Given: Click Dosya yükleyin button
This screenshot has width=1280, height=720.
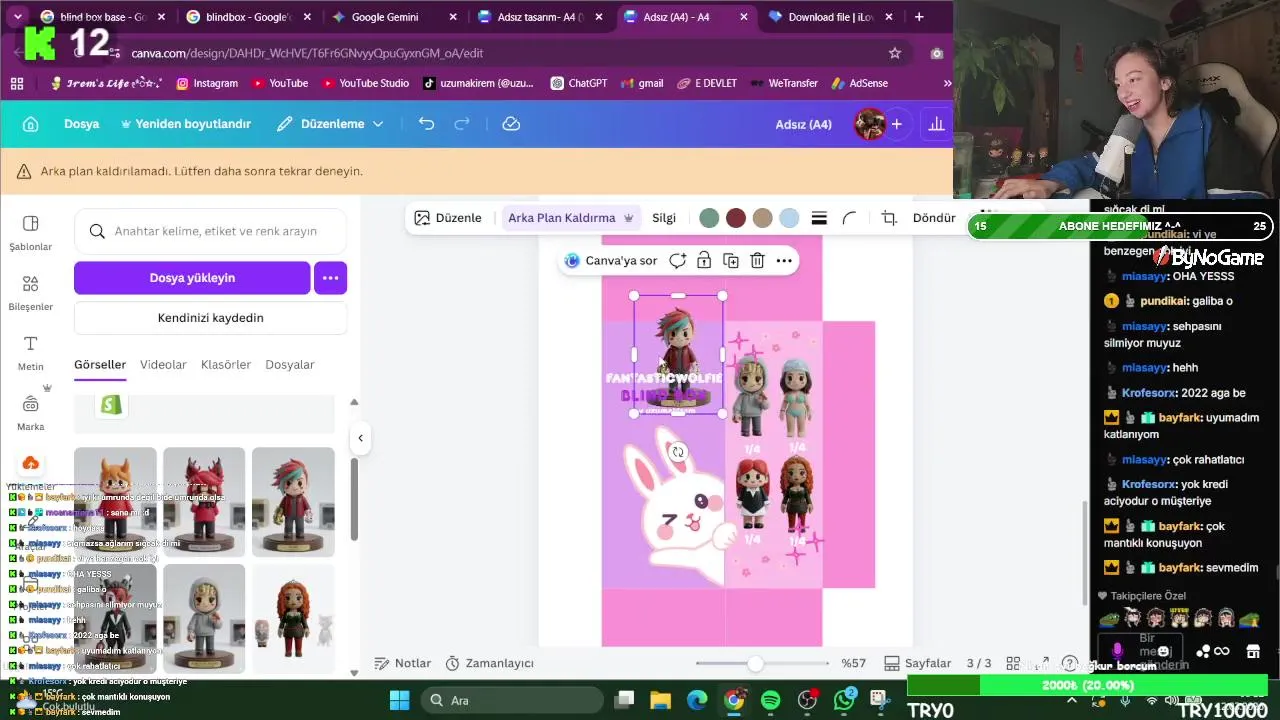Looking at the screenshot, I should click(x=192, y=278).
